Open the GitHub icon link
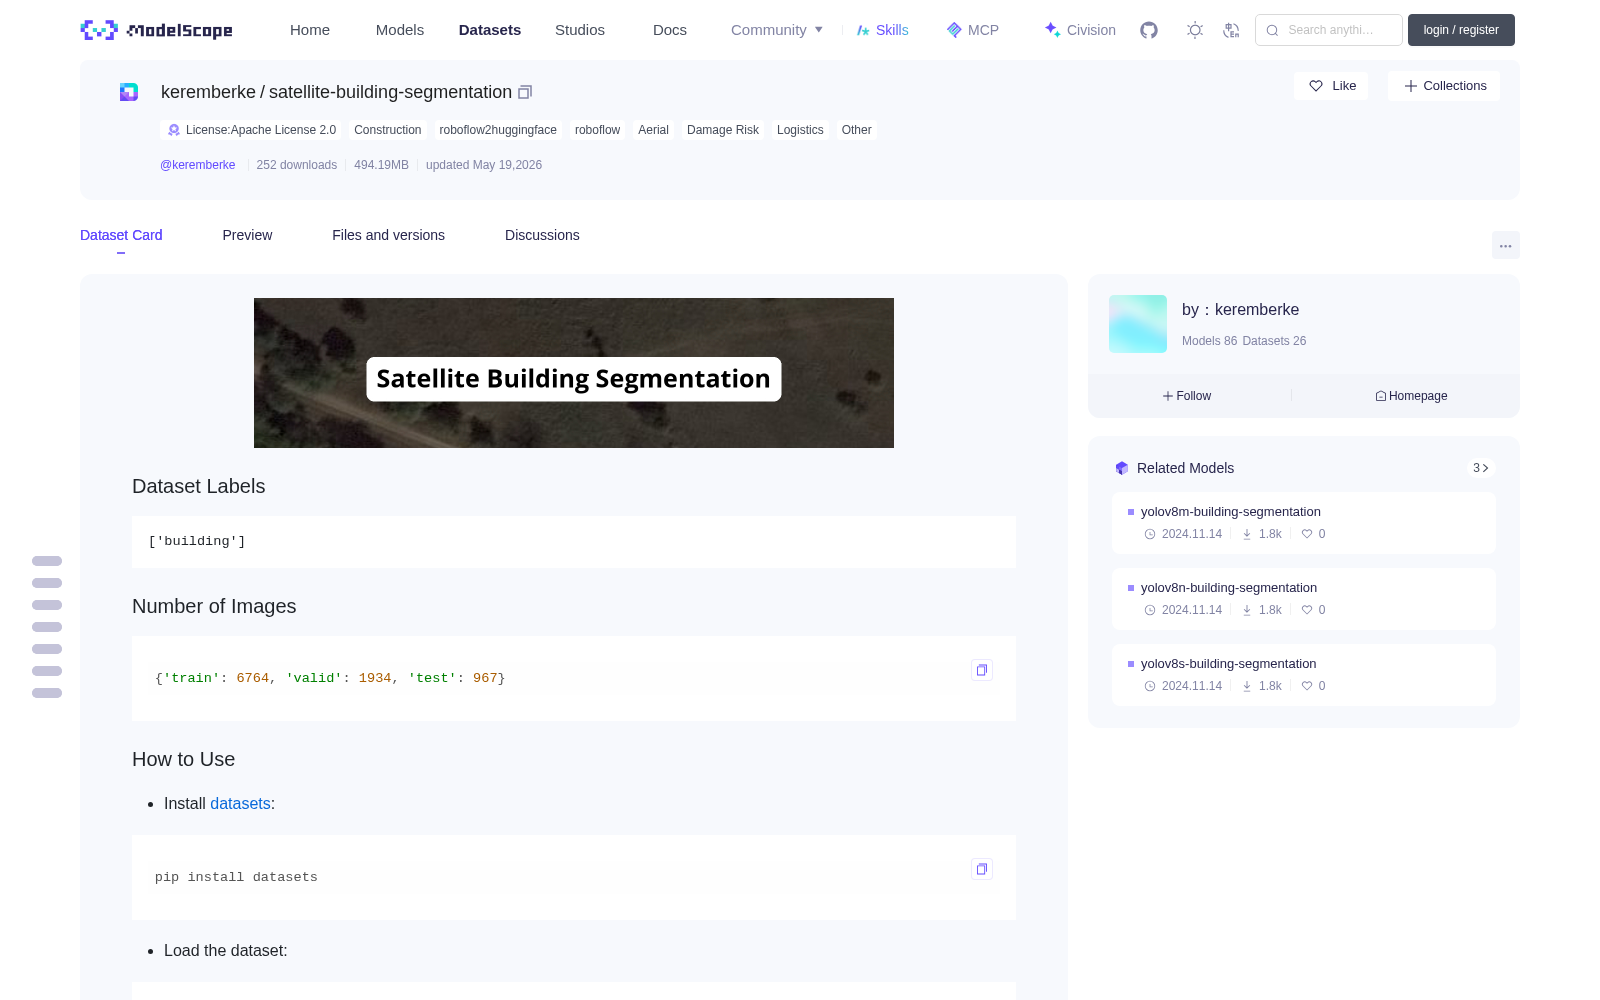1600x1000 pixels. tap(1149, 30)
